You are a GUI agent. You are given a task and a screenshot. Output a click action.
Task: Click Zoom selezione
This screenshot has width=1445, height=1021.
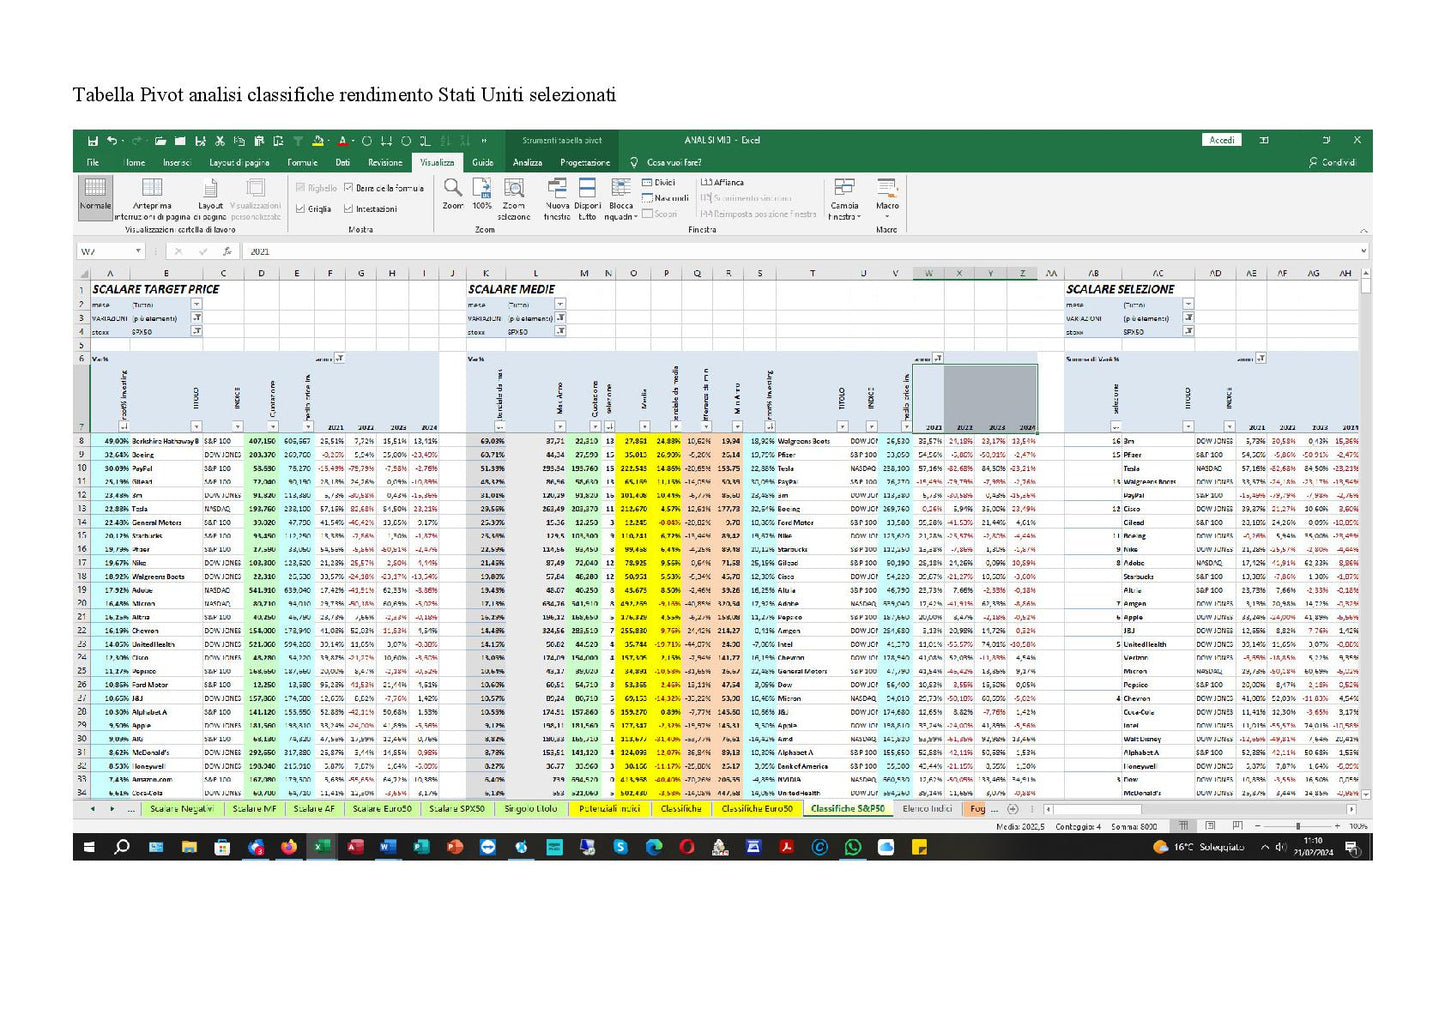pyautogui.click(x=514, y=198)
